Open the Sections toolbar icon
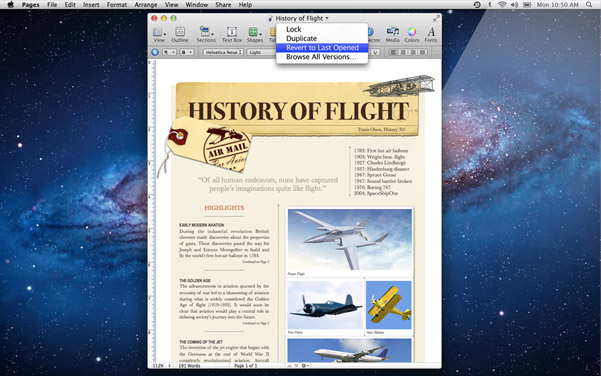The width and height of the screenshot is (601, 376). click(x=206, y=34)
